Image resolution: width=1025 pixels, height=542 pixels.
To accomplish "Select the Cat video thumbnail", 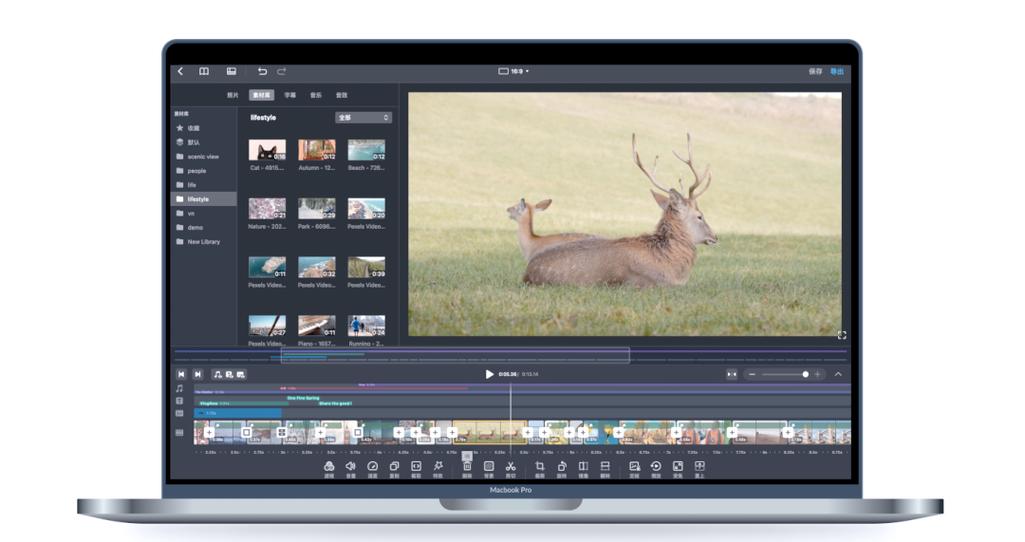I will [x=267, y=150].
